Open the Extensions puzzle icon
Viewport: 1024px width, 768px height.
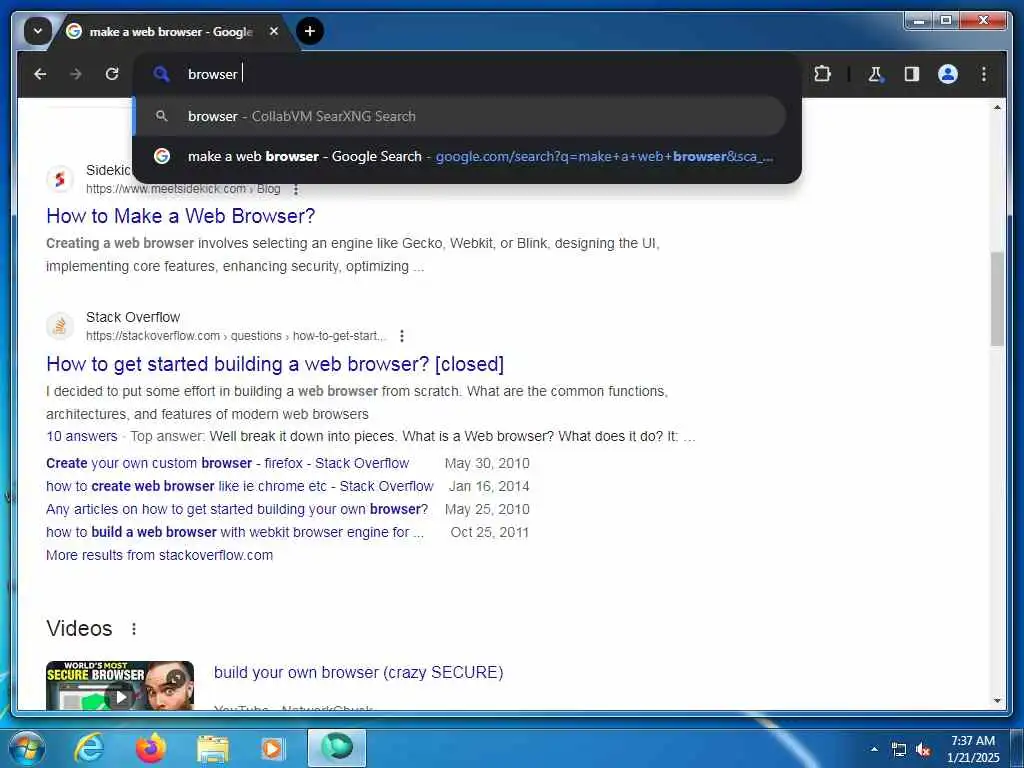[x=822, y=74]
